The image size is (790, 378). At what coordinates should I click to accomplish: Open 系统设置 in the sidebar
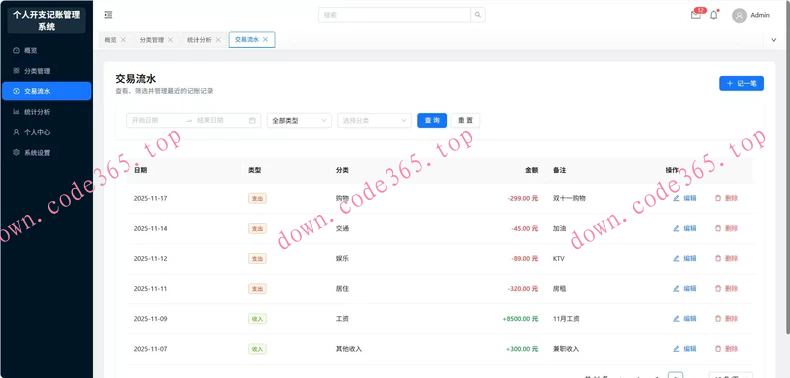coord(46,153)
